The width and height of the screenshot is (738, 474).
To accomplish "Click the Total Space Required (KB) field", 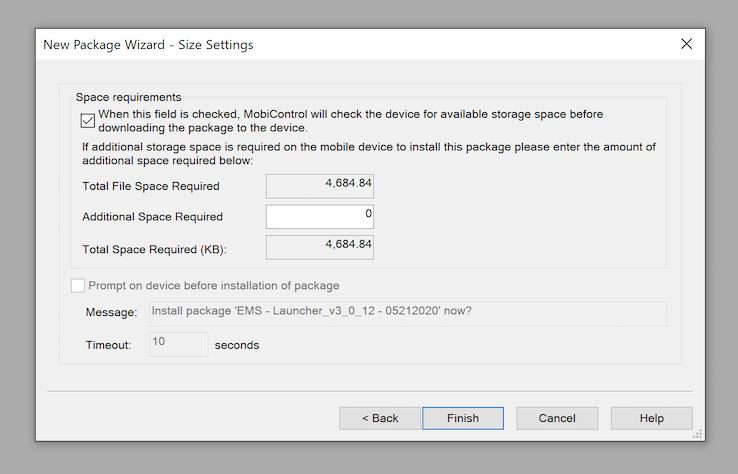I will click(320, 247).
